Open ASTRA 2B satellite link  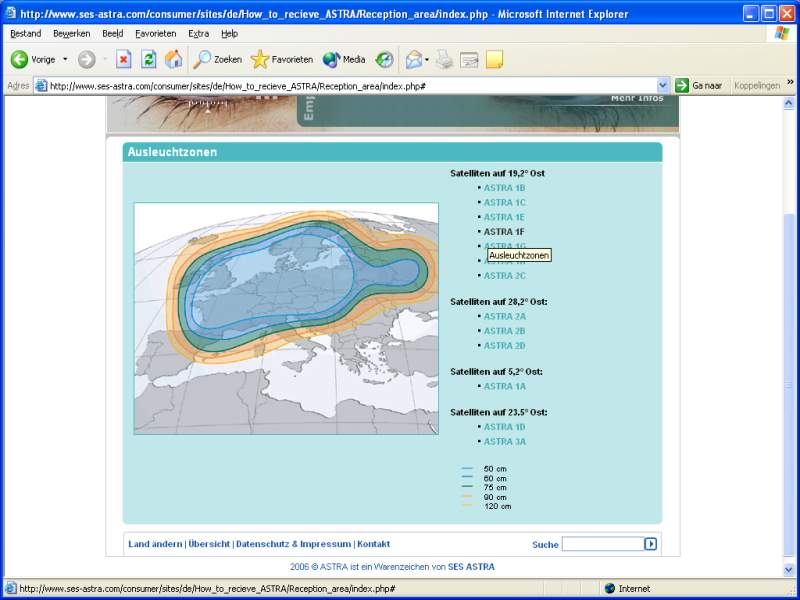tap(504, 331)
